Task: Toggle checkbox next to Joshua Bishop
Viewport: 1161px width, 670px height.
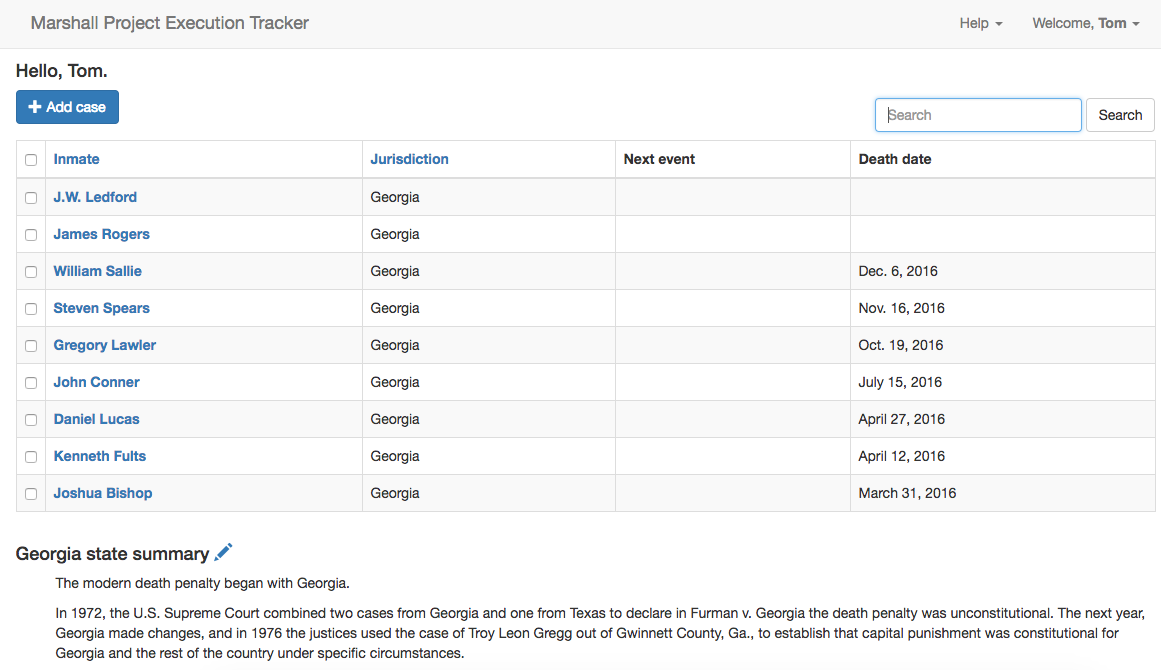Action: point(31,494)
